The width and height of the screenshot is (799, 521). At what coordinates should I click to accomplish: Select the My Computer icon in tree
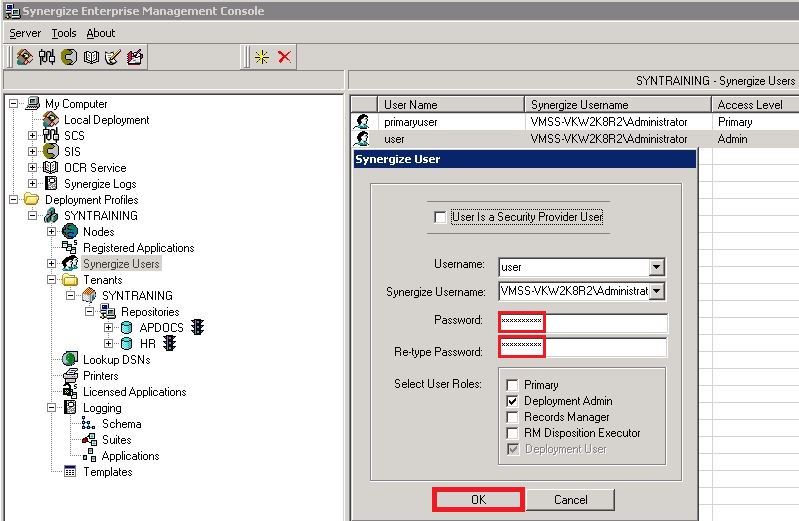coord(33,103)
